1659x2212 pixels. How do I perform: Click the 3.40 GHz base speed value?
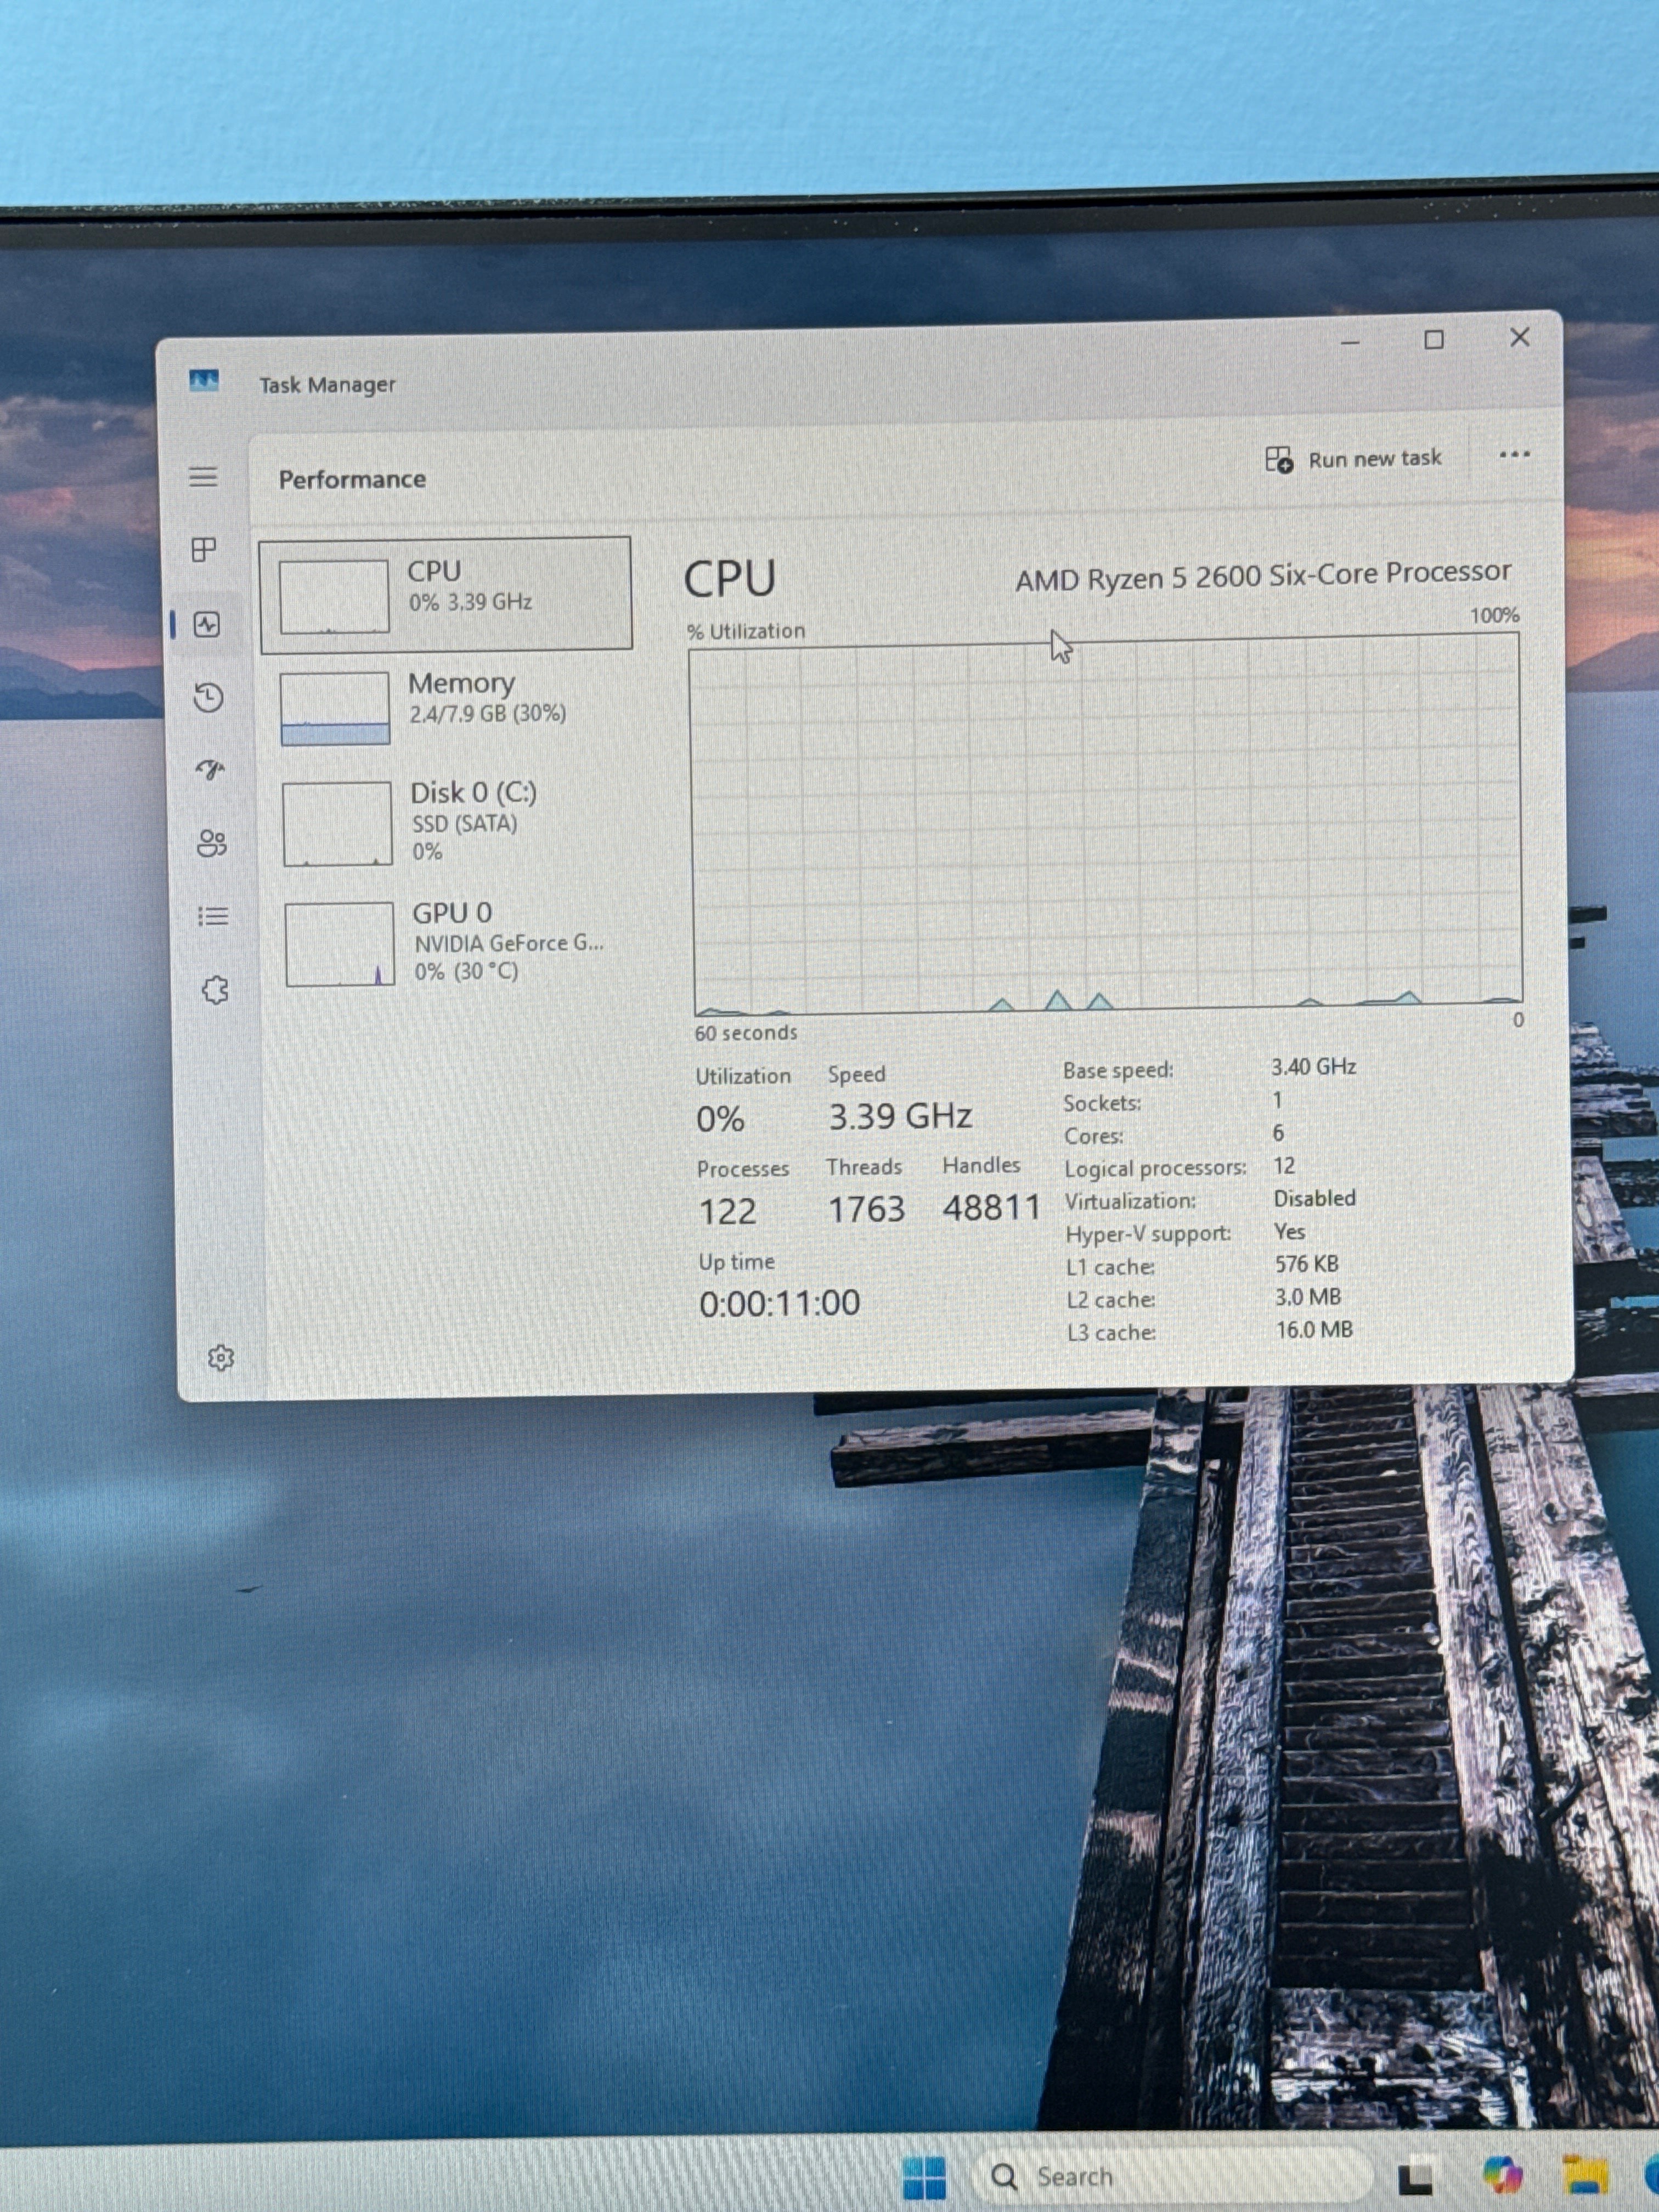(1313, 1067)
